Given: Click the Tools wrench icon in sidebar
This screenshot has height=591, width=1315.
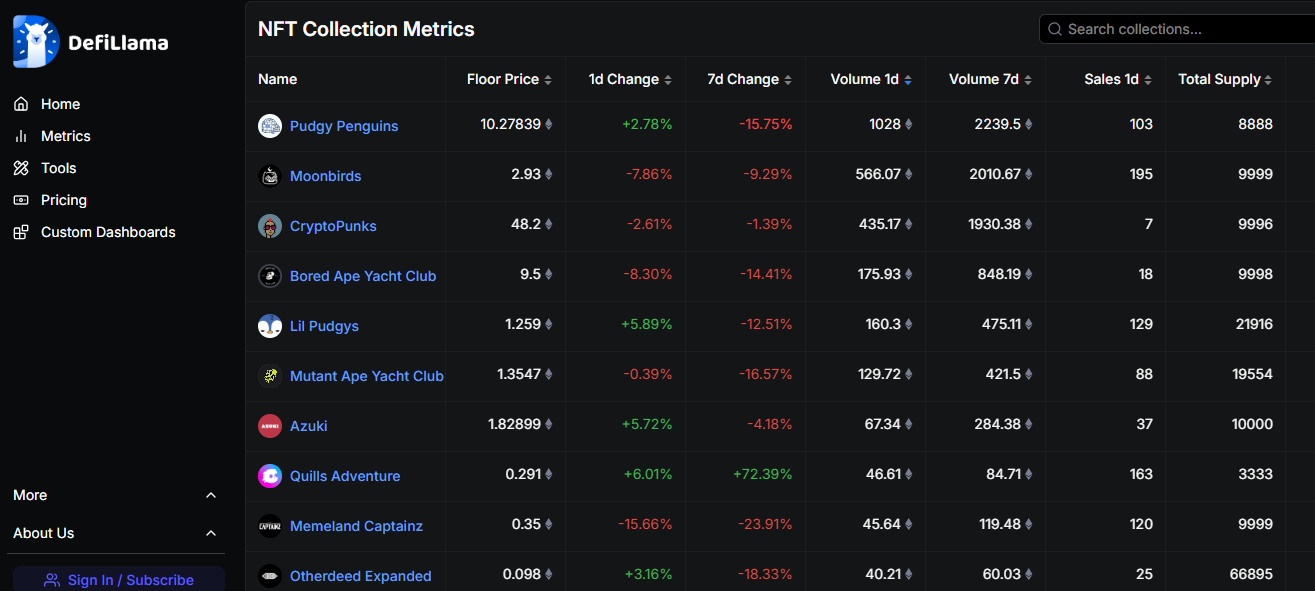Looking at the screenshot, I should click(21, 168).
